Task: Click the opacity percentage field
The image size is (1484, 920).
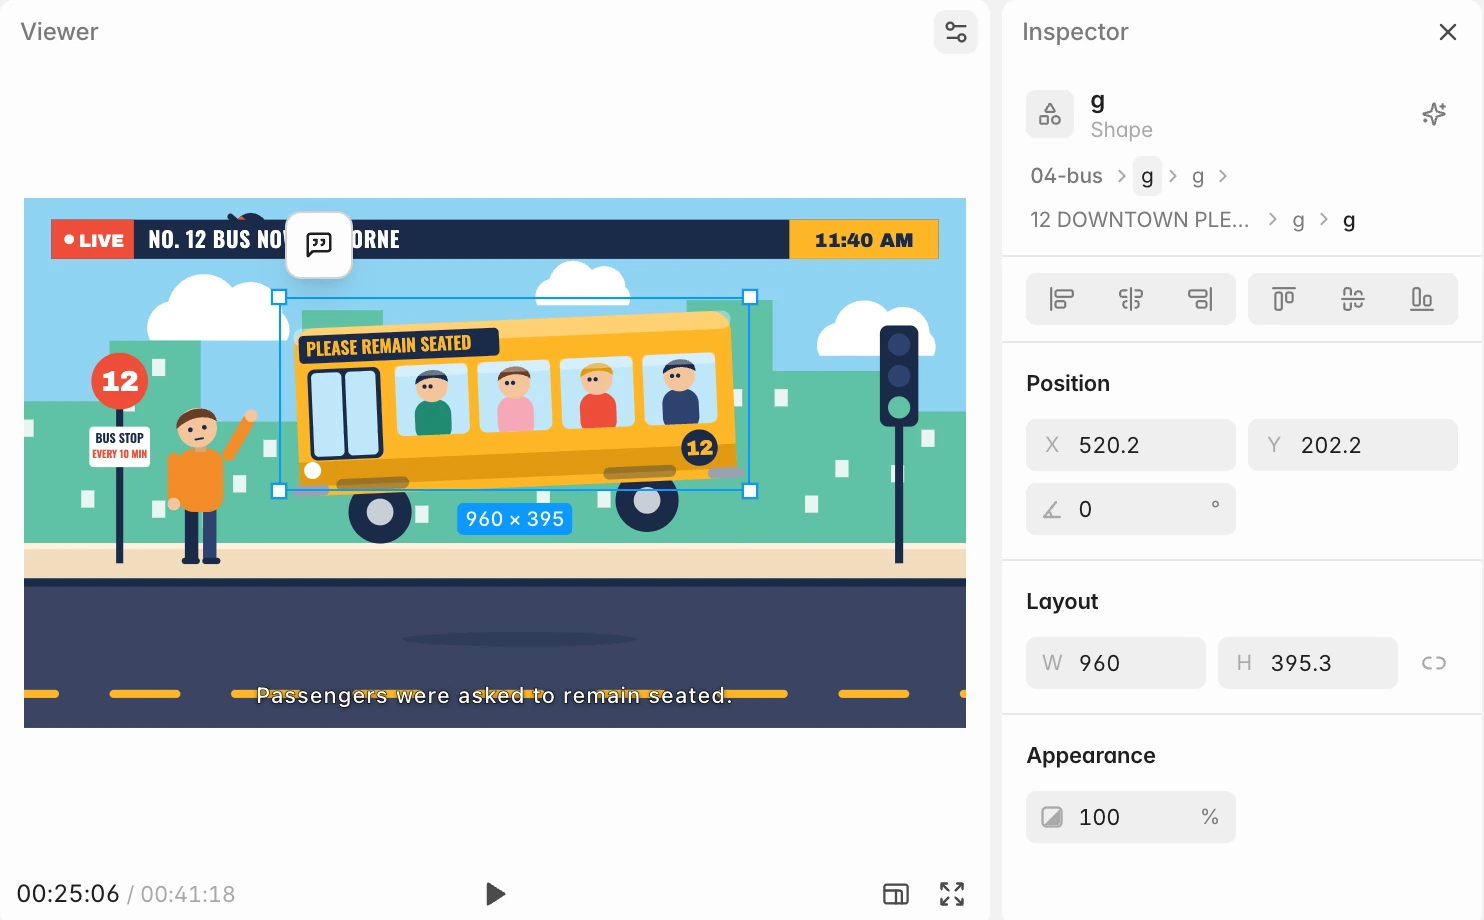Action: (1131, 817)
